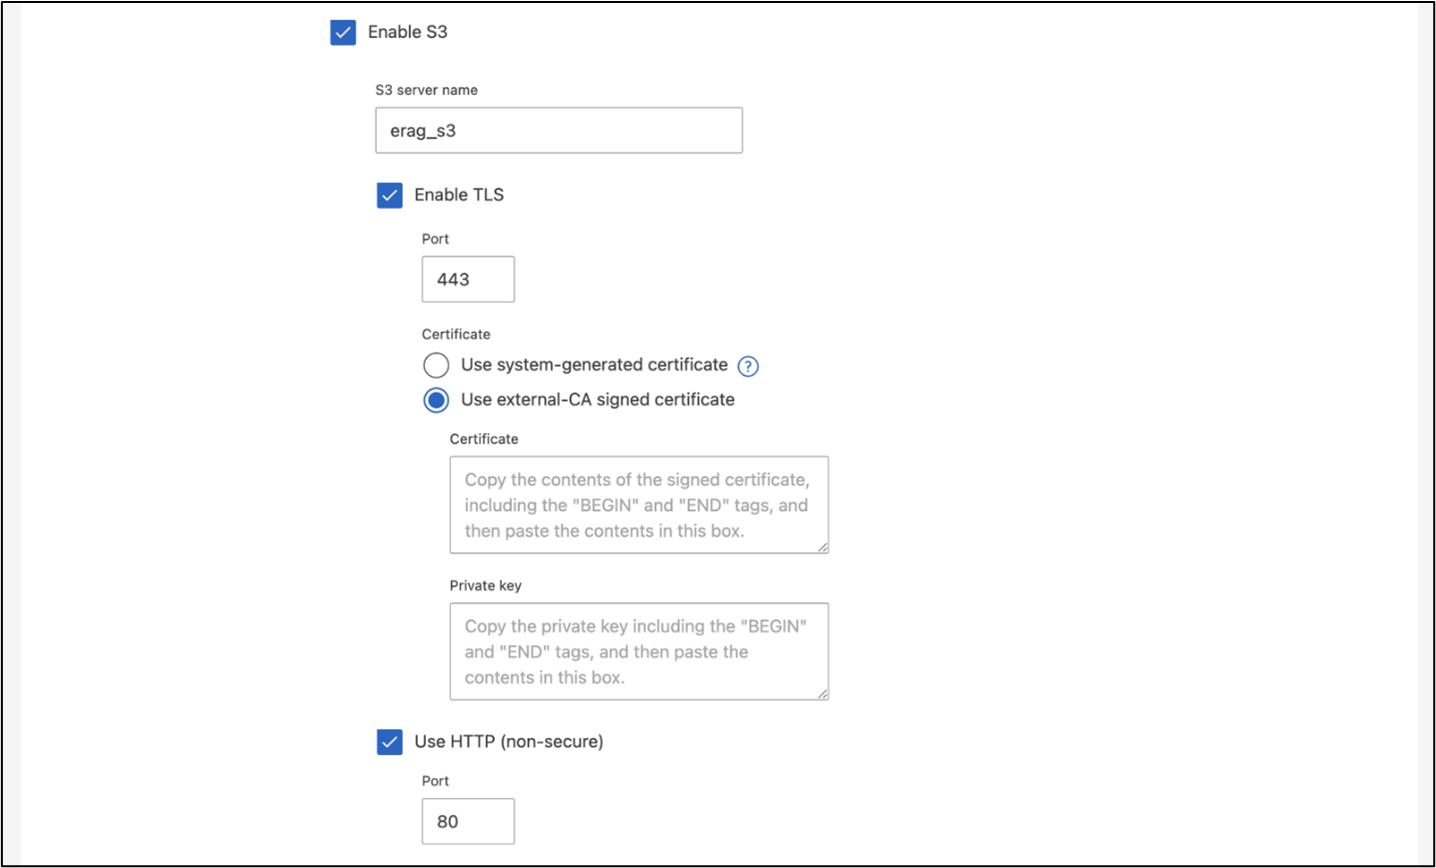This screenshot has width=1436, height=868.
Task: Click inside the Private key text area
Action: (x=638, y=651)
